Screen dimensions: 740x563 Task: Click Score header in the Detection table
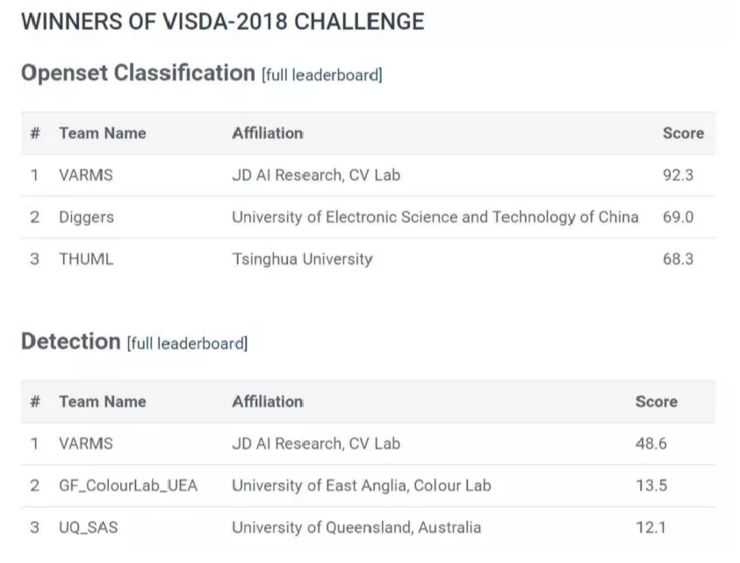[656, 402]
